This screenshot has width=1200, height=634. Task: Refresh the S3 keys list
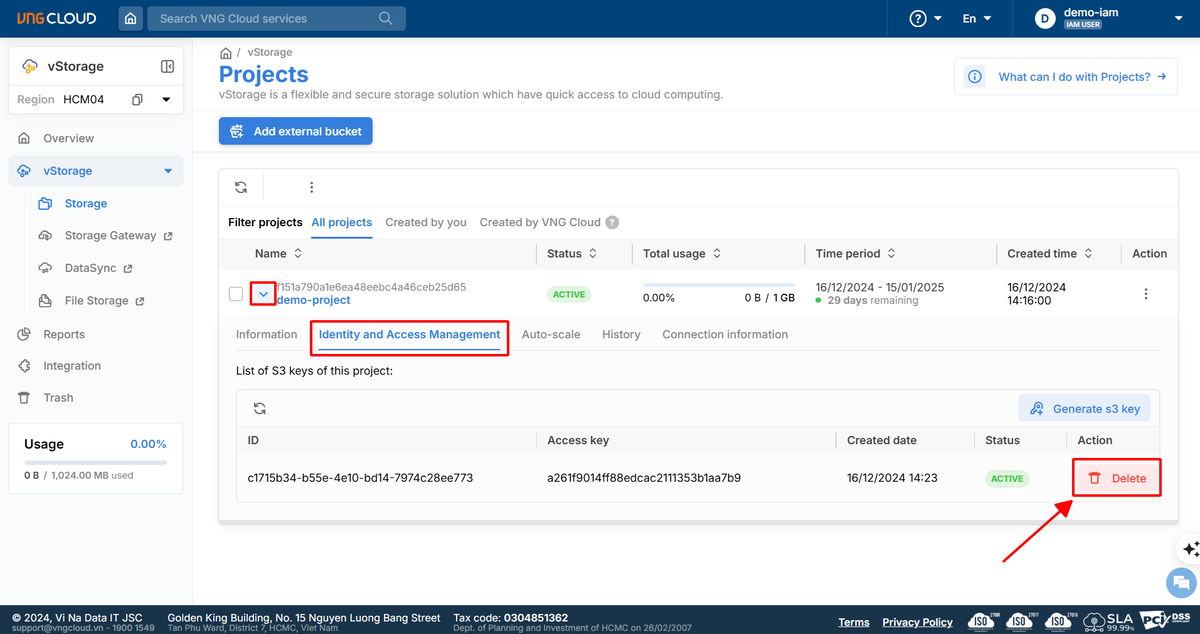coord(260,408)
